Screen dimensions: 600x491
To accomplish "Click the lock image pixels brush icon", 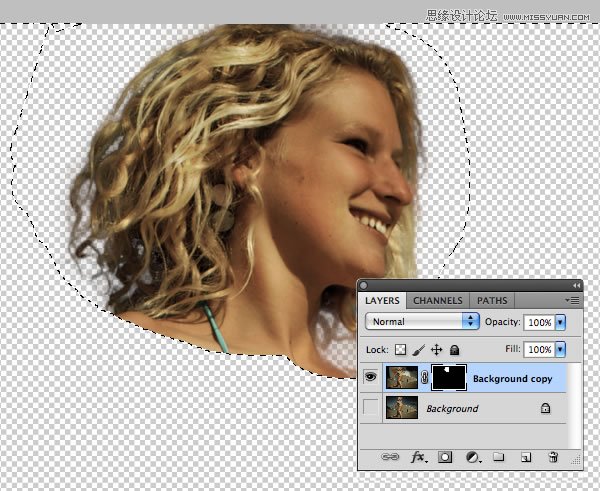I will point(419,351).
